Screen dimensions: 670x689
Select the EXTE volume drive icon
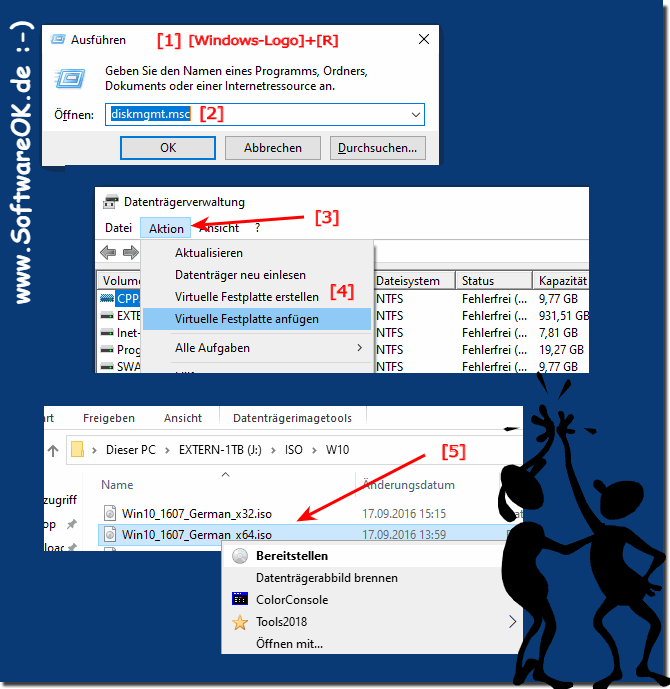click(107, 315)
